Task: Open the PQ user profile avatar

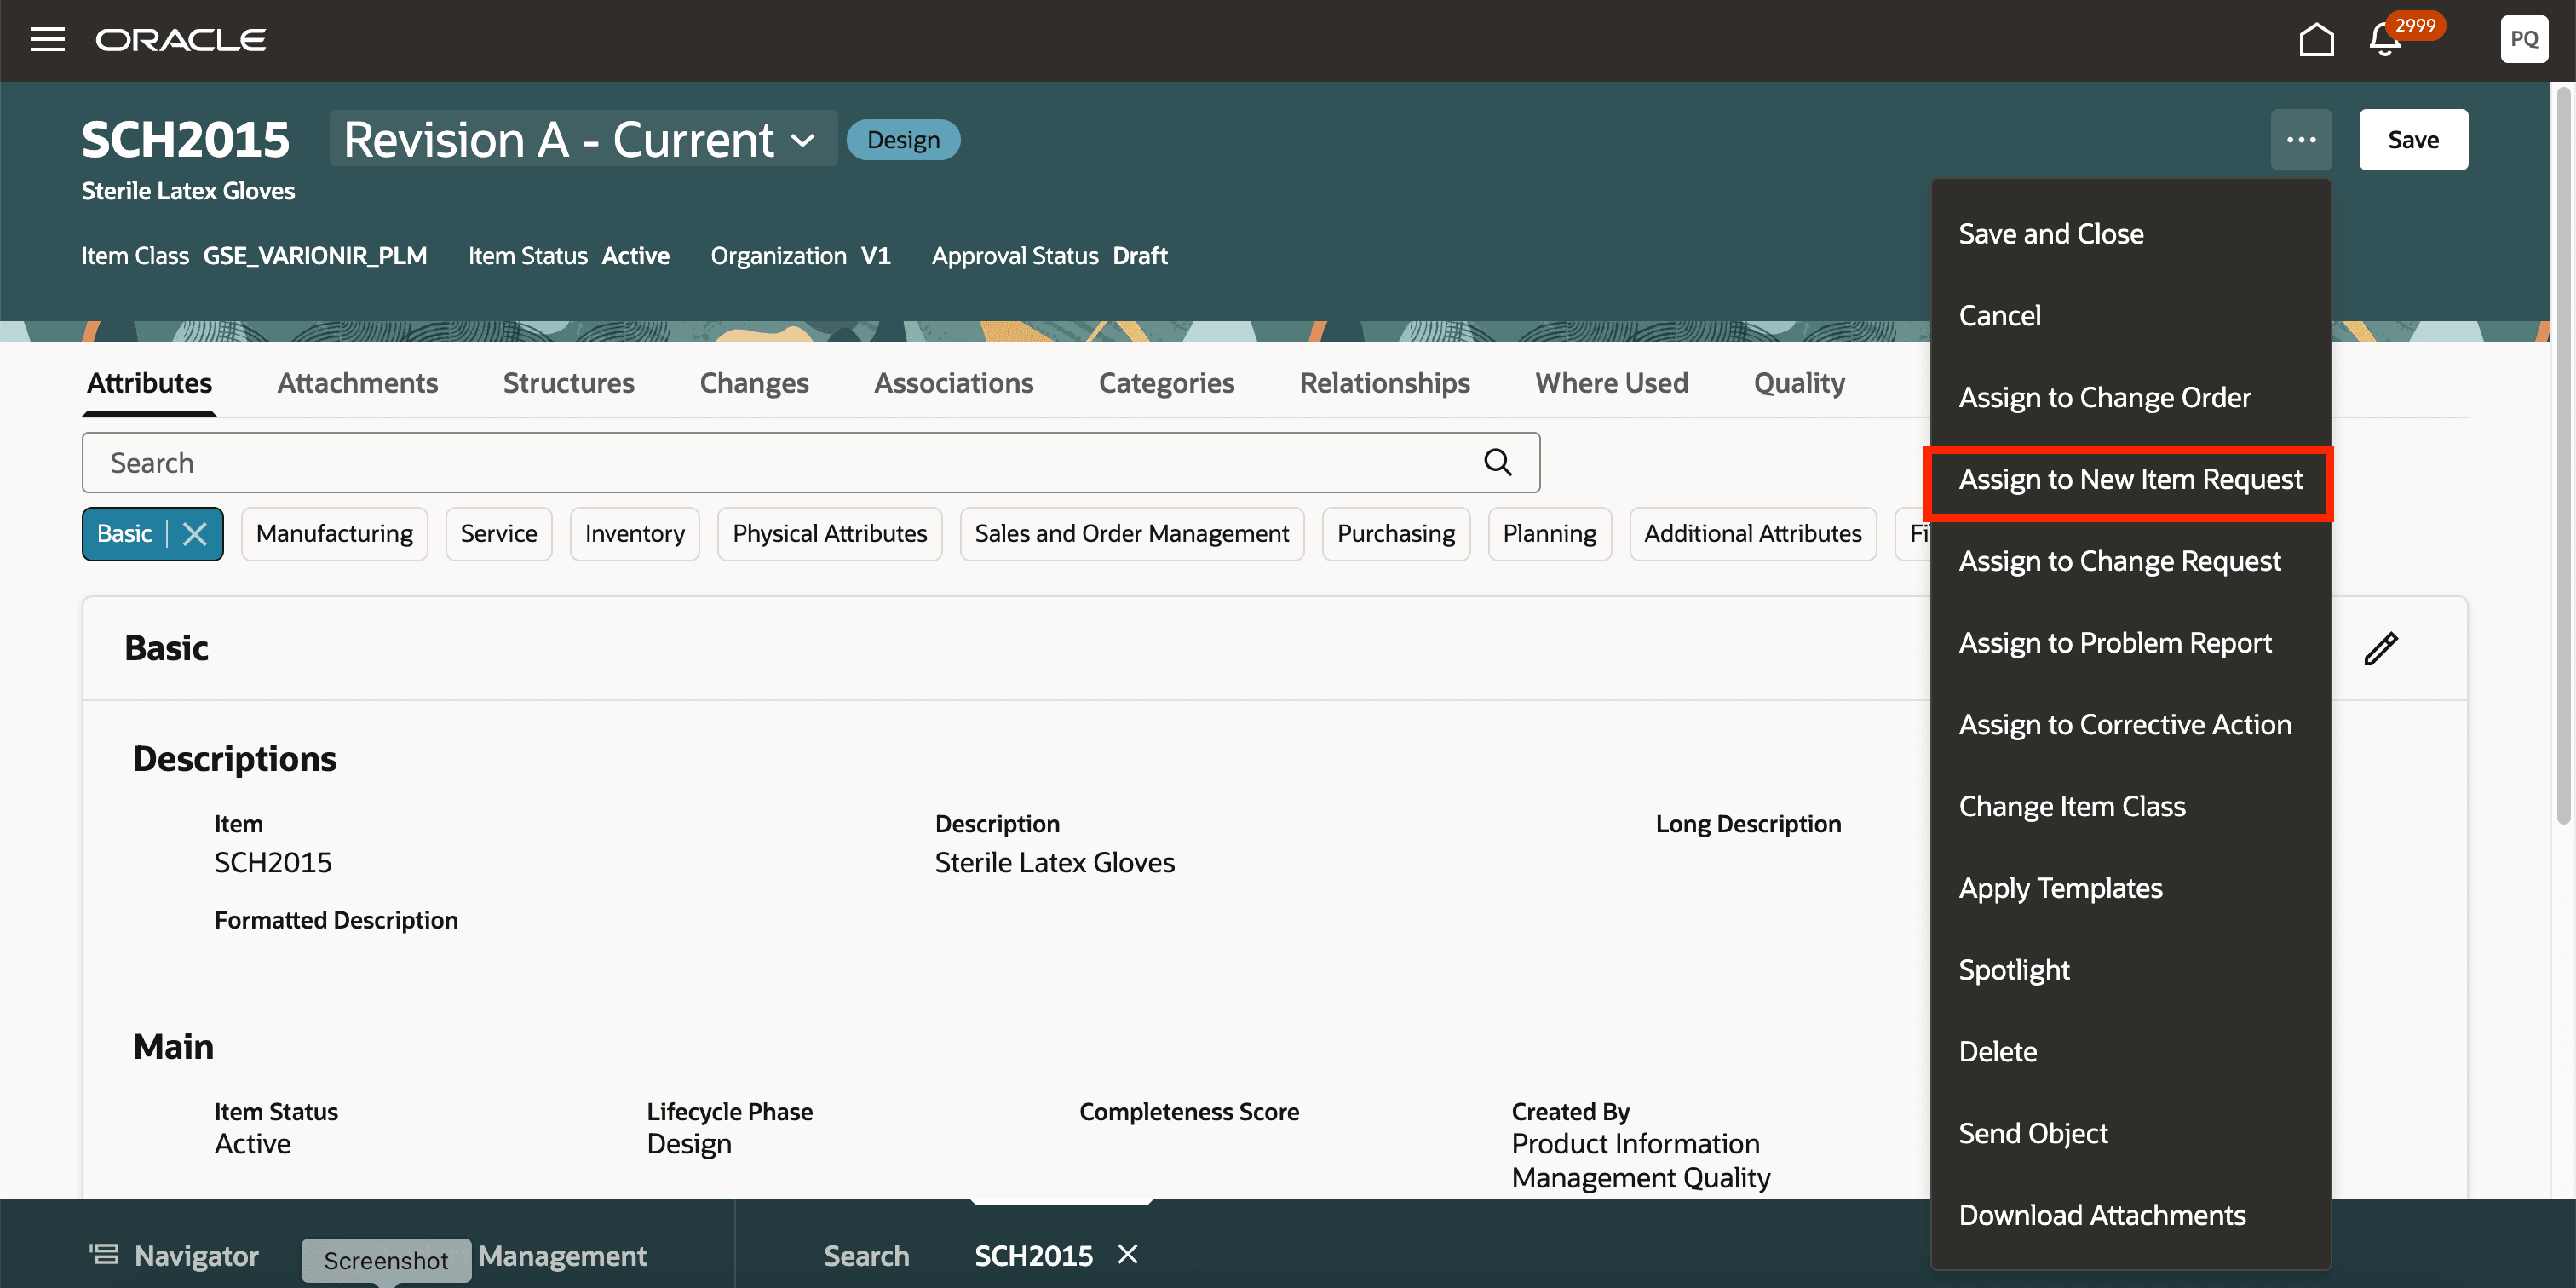Action: [2523, 40]
